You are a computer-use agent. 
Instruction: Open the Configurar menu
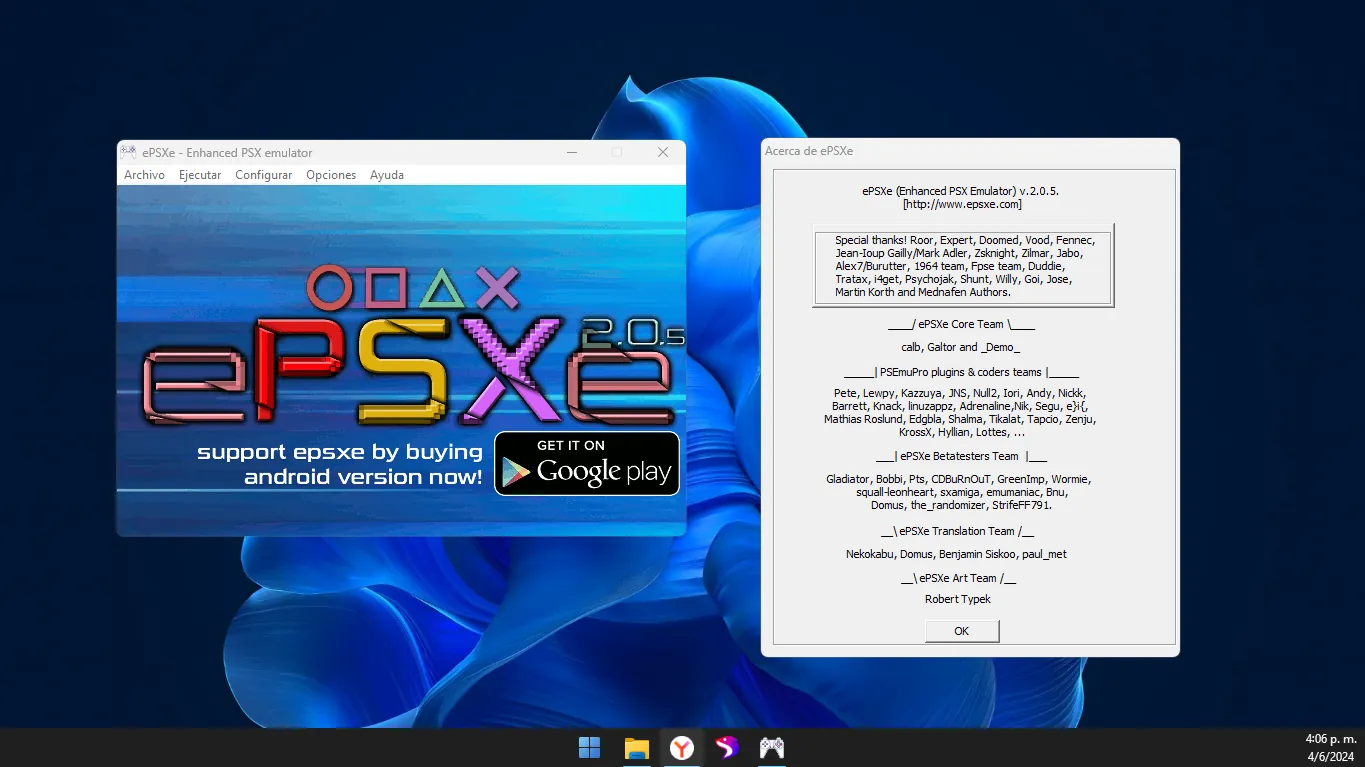point(264,175)
